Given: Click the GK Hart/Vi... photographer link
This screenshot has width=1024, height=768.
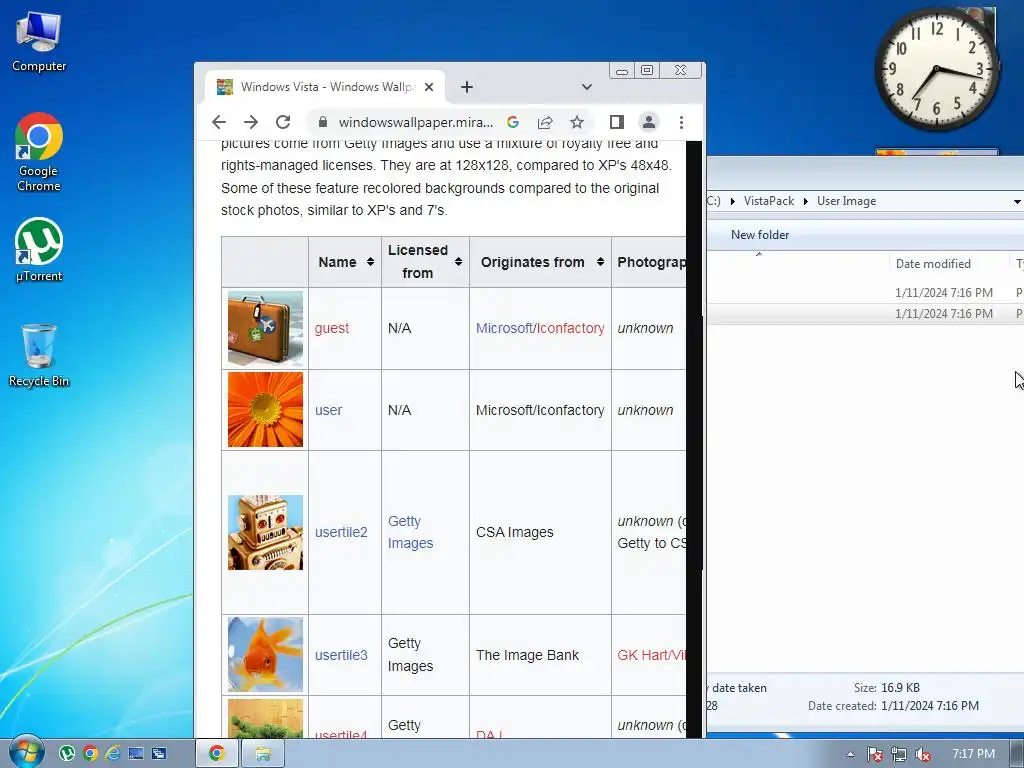Looking at the screenshot, I should (x=651, y=655).
